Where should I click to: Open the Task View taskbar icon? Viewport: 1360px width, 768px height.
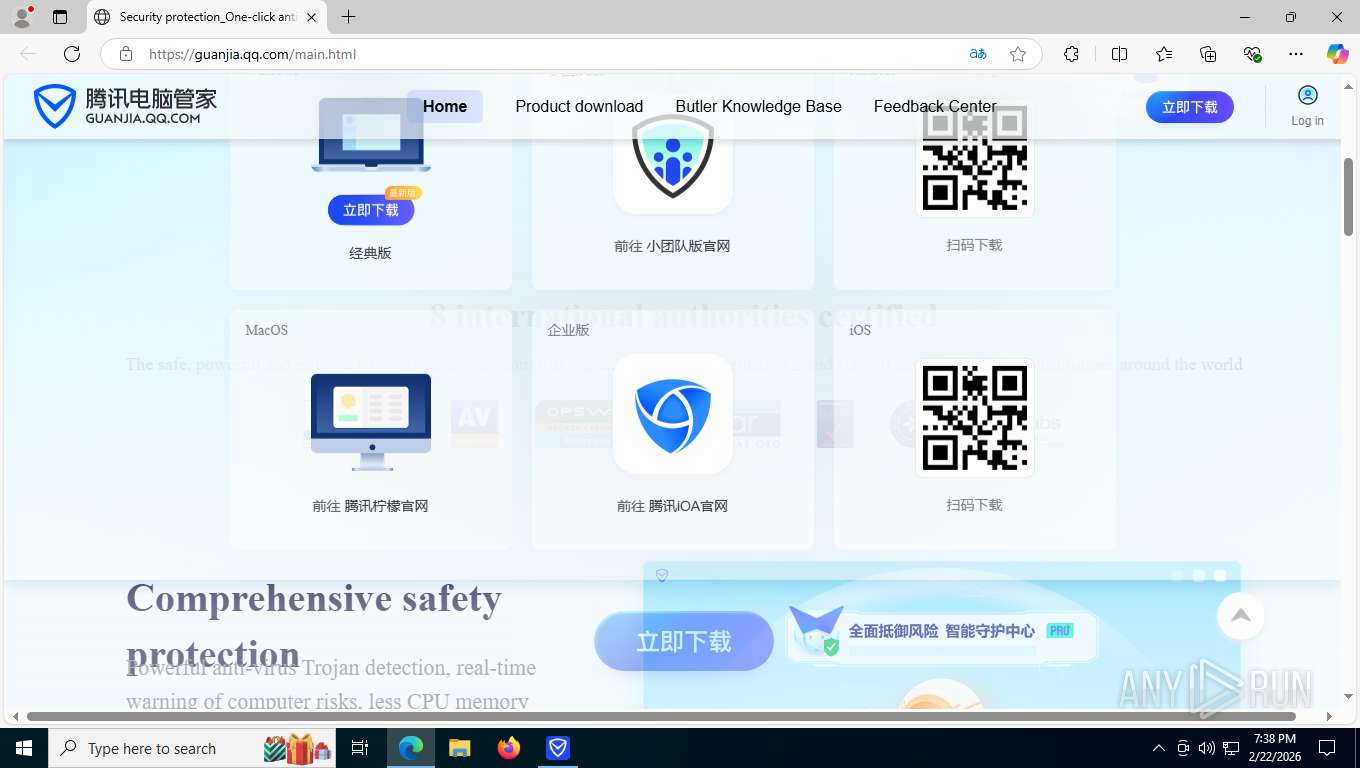360,748
